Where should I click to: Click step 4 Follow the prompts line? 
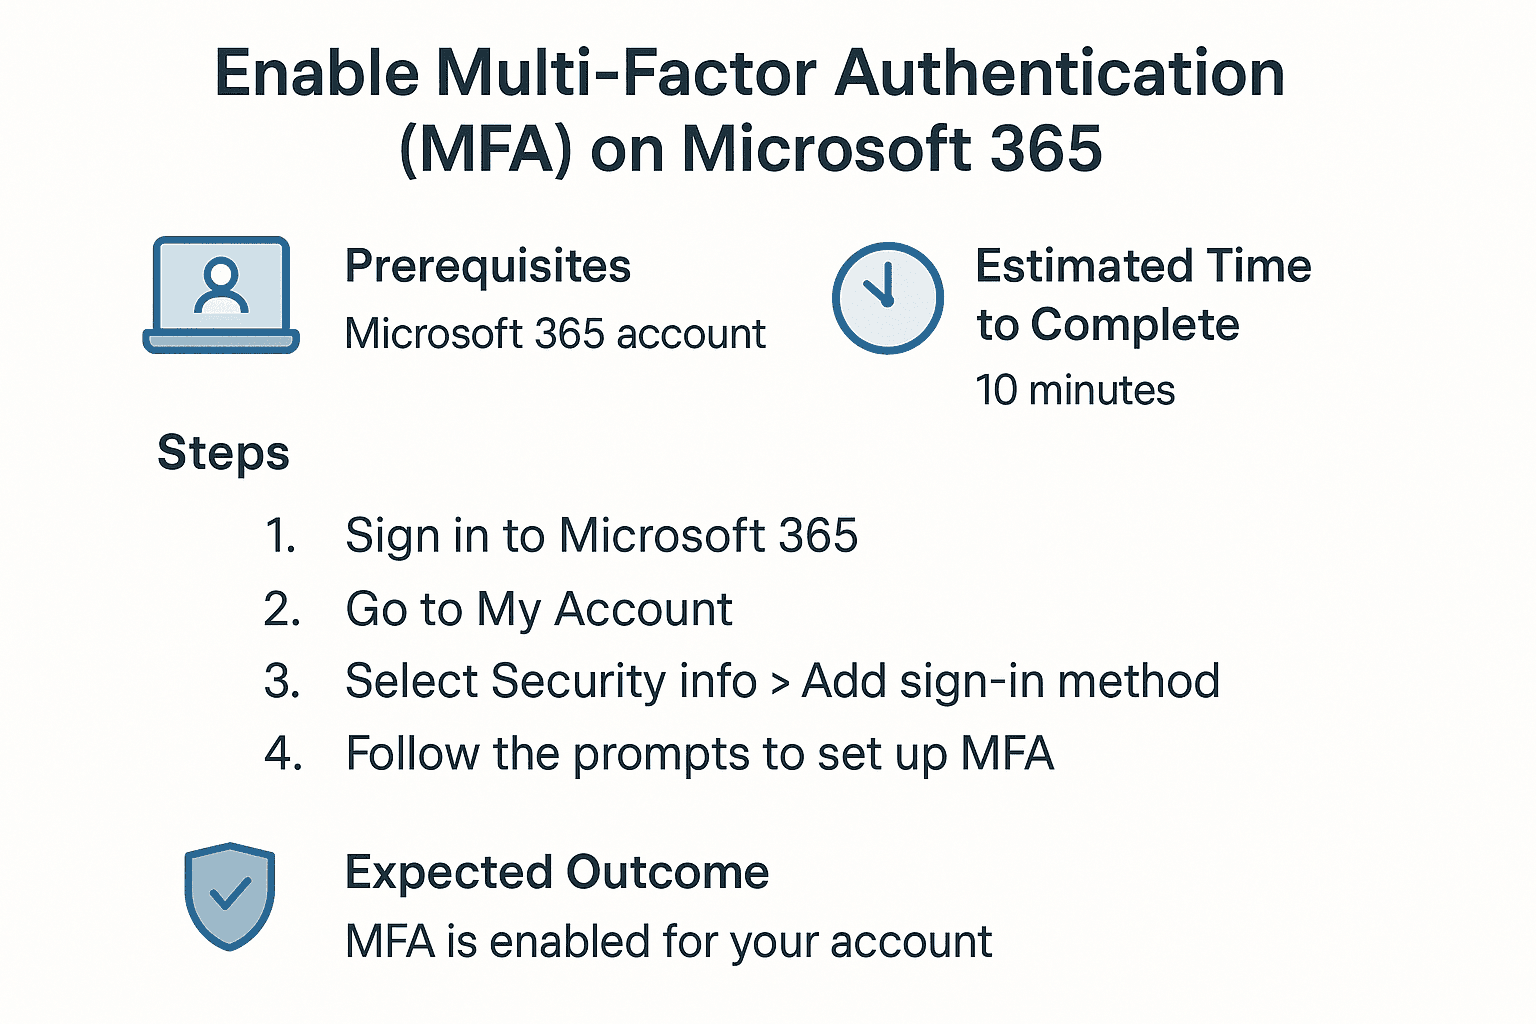(x=699, y=754)
